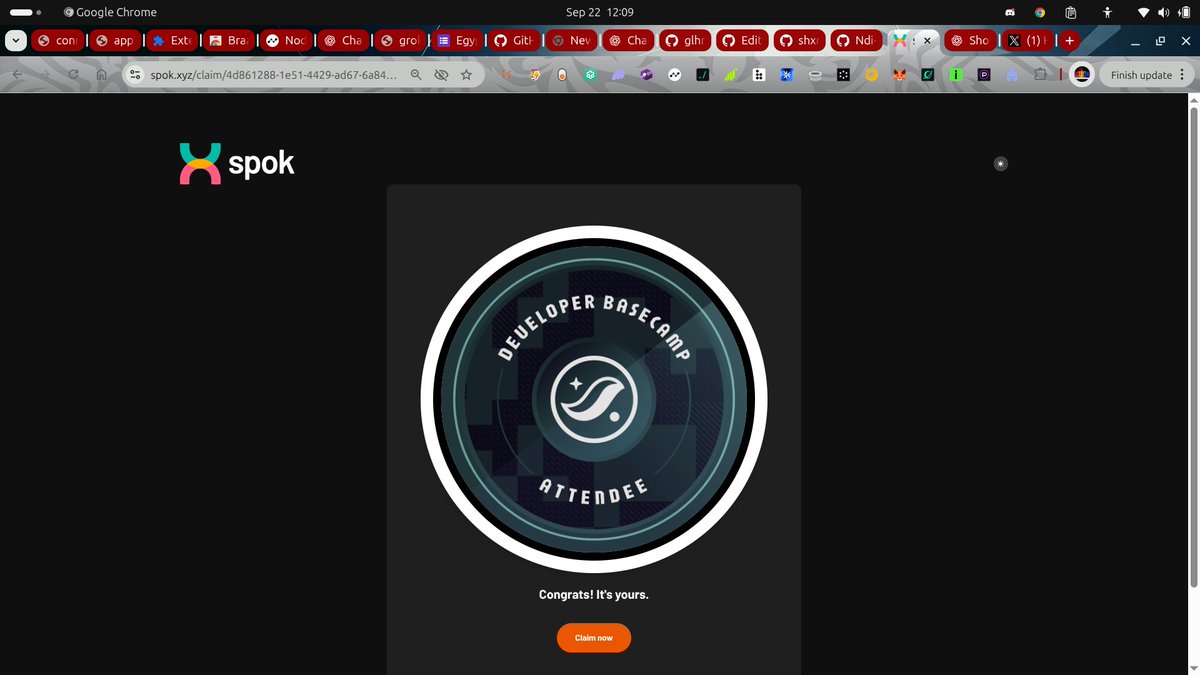Screen dimensions: 1200x675
Task: Switch to the X (1) tab
Action: (x=1028, y=41)
